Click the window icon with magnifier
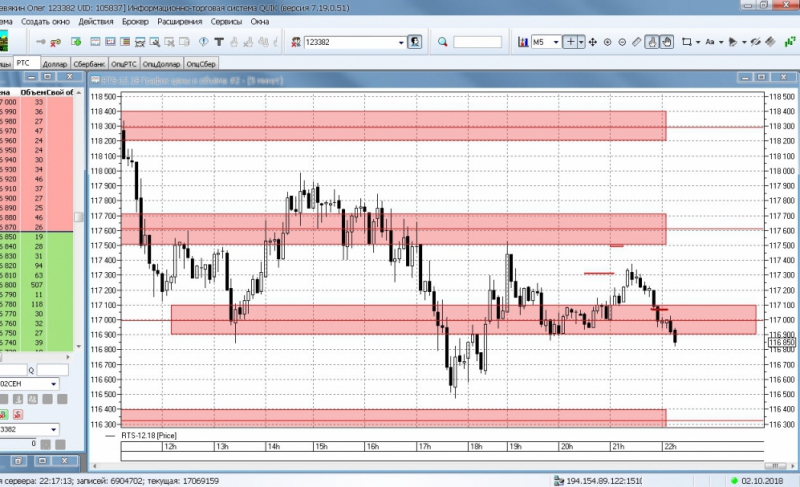This screenshot has height=487, width=800. click(x=155, y=42)
